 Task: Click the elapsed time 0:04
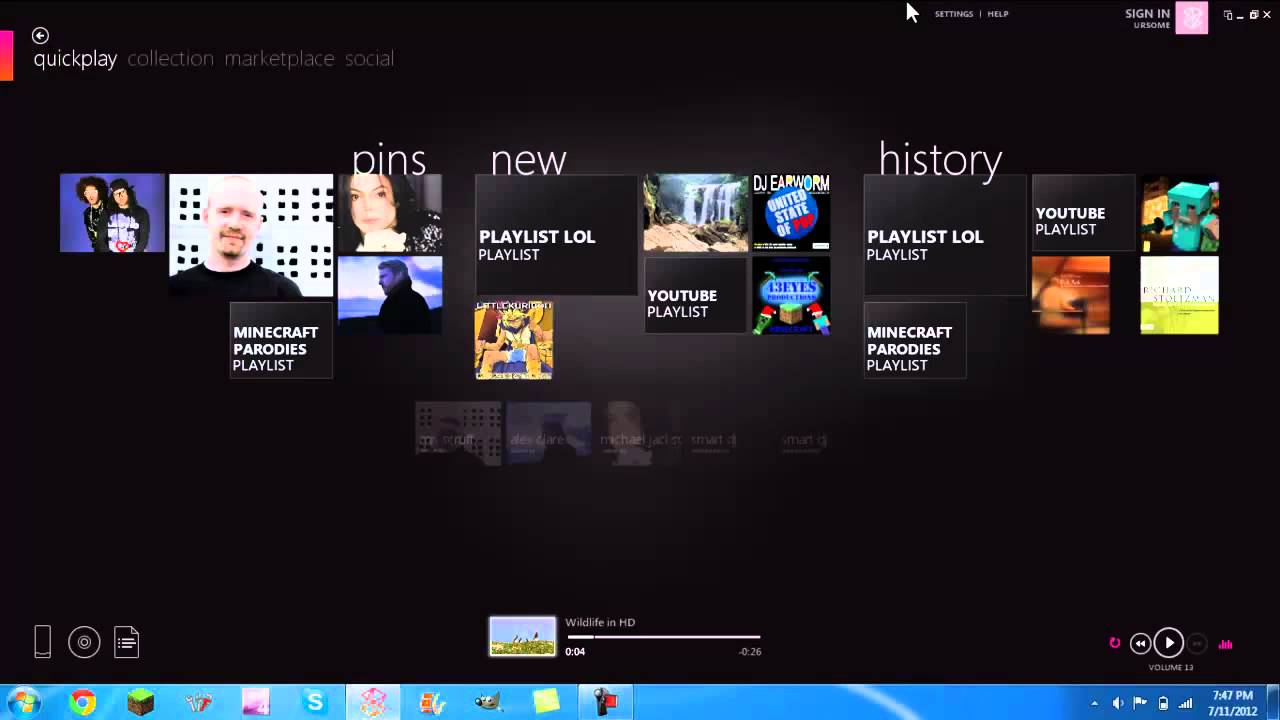click(x=575, y=652)
